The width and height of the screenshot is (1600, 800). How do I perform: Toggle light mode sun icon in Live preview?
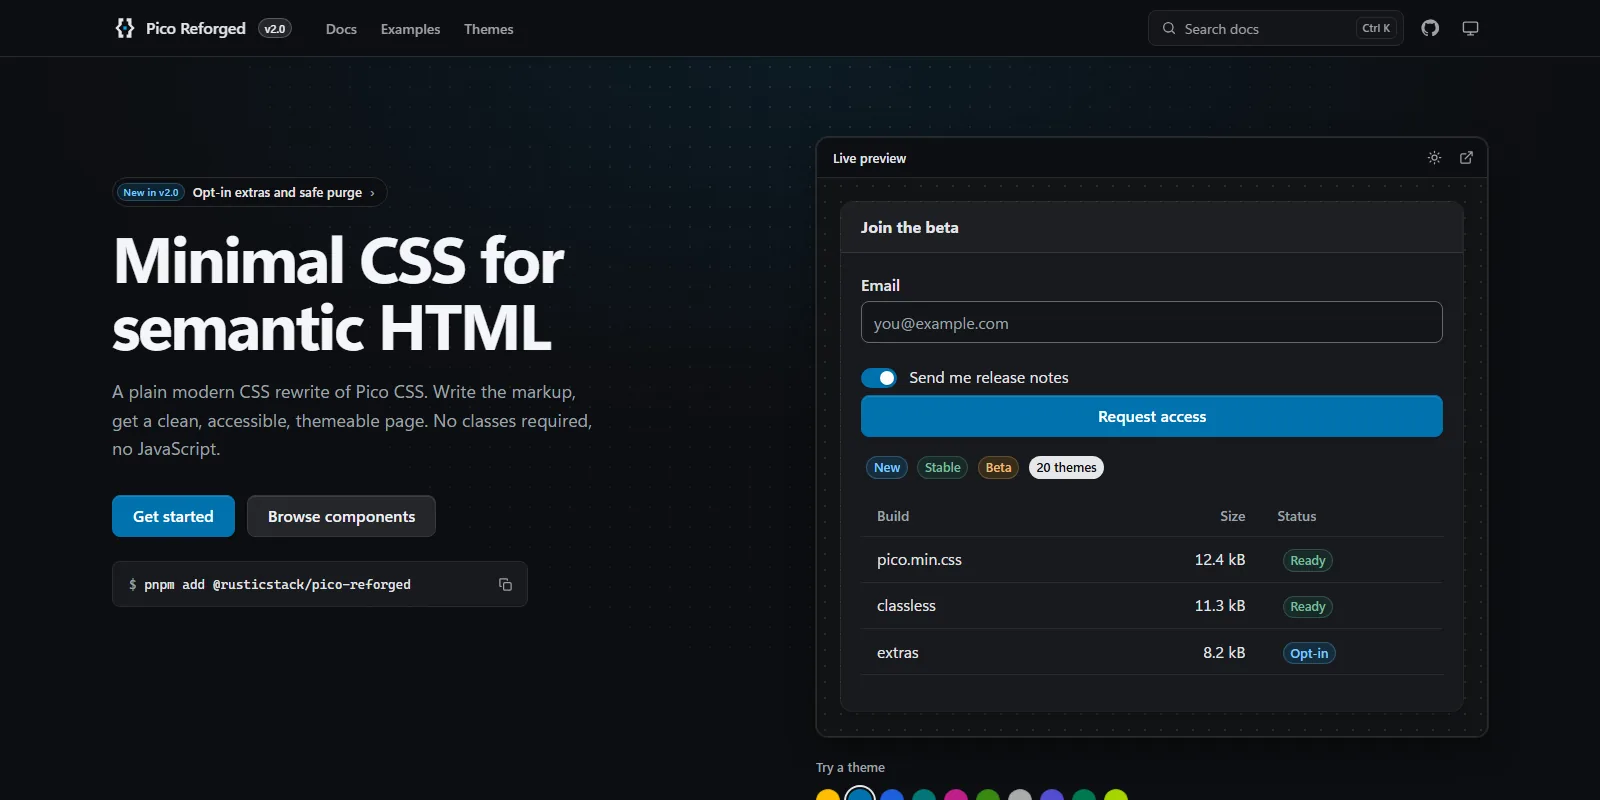click(1434, 158)
